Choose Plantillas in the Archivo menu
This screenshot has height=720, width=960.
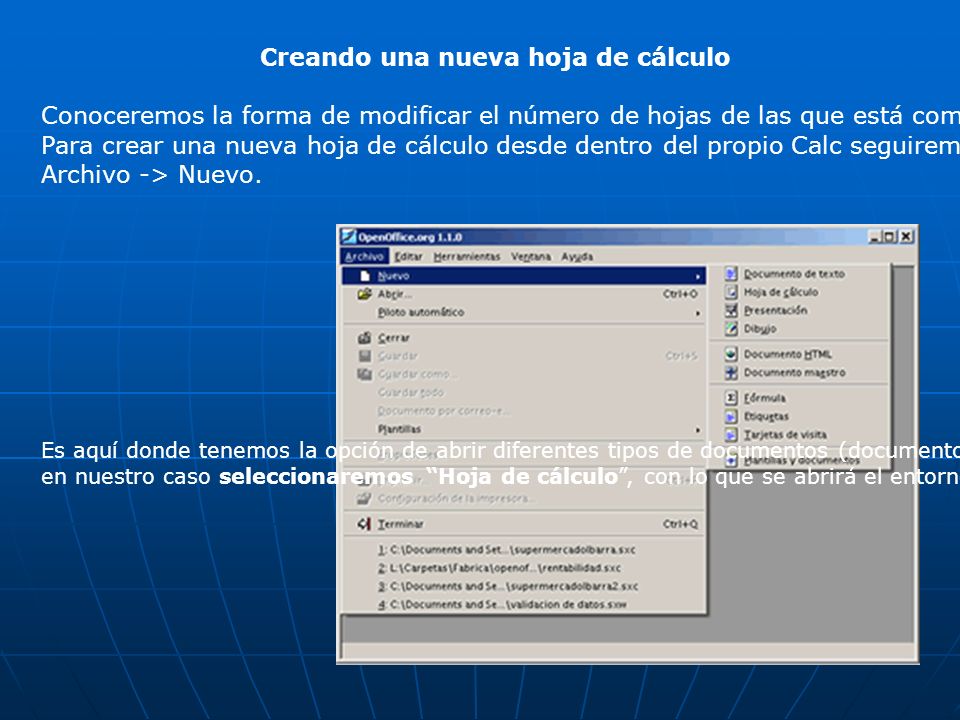click(524, 429)
